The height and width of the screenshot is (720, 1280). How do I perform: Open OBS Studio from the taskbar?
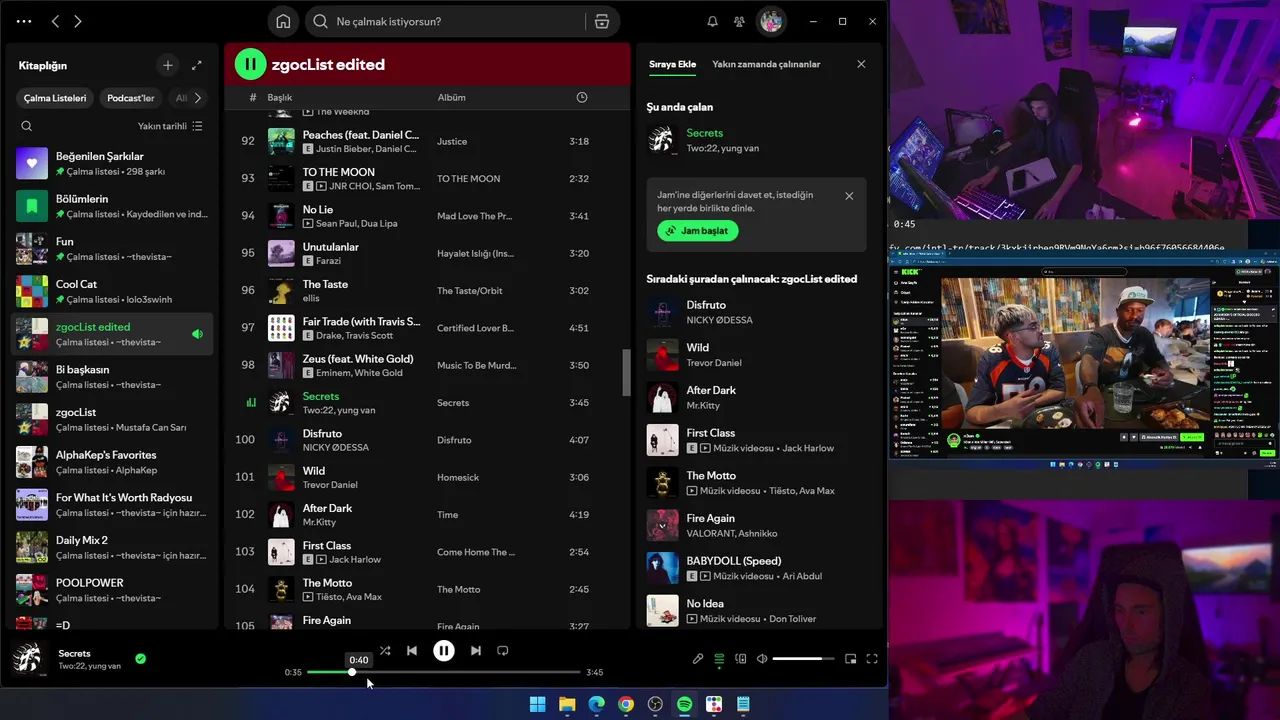pyautogui.click(x=655, y=704)
